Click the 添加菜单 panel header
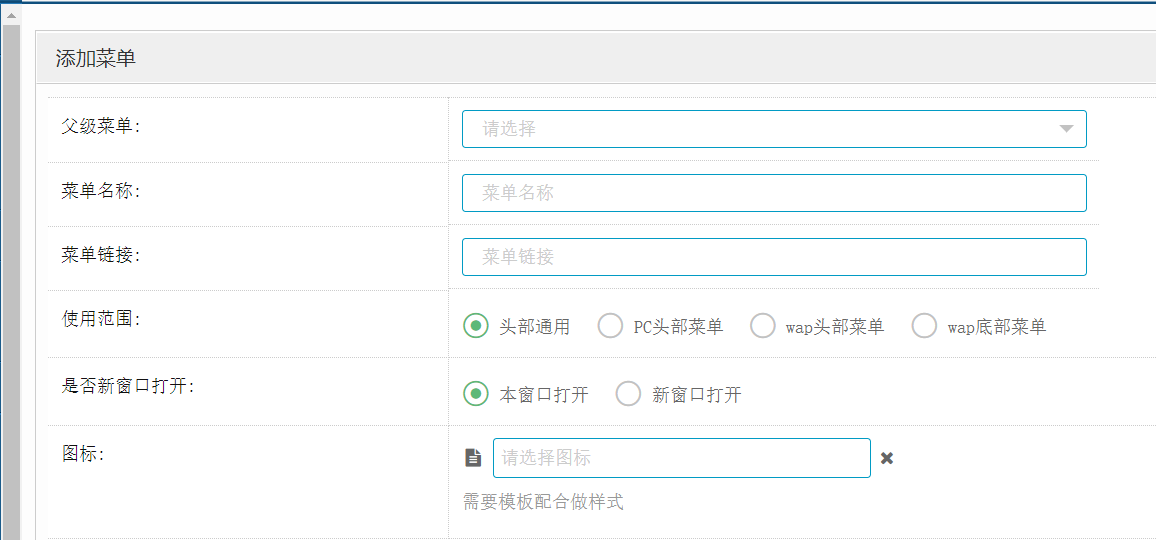The image size is (1156, 540). (x=96, y=59)
